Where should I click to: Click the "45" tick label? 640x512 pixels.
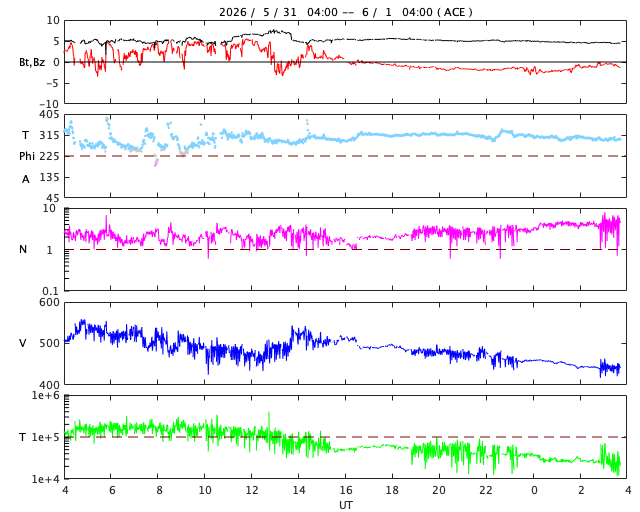tap(53, 198)
